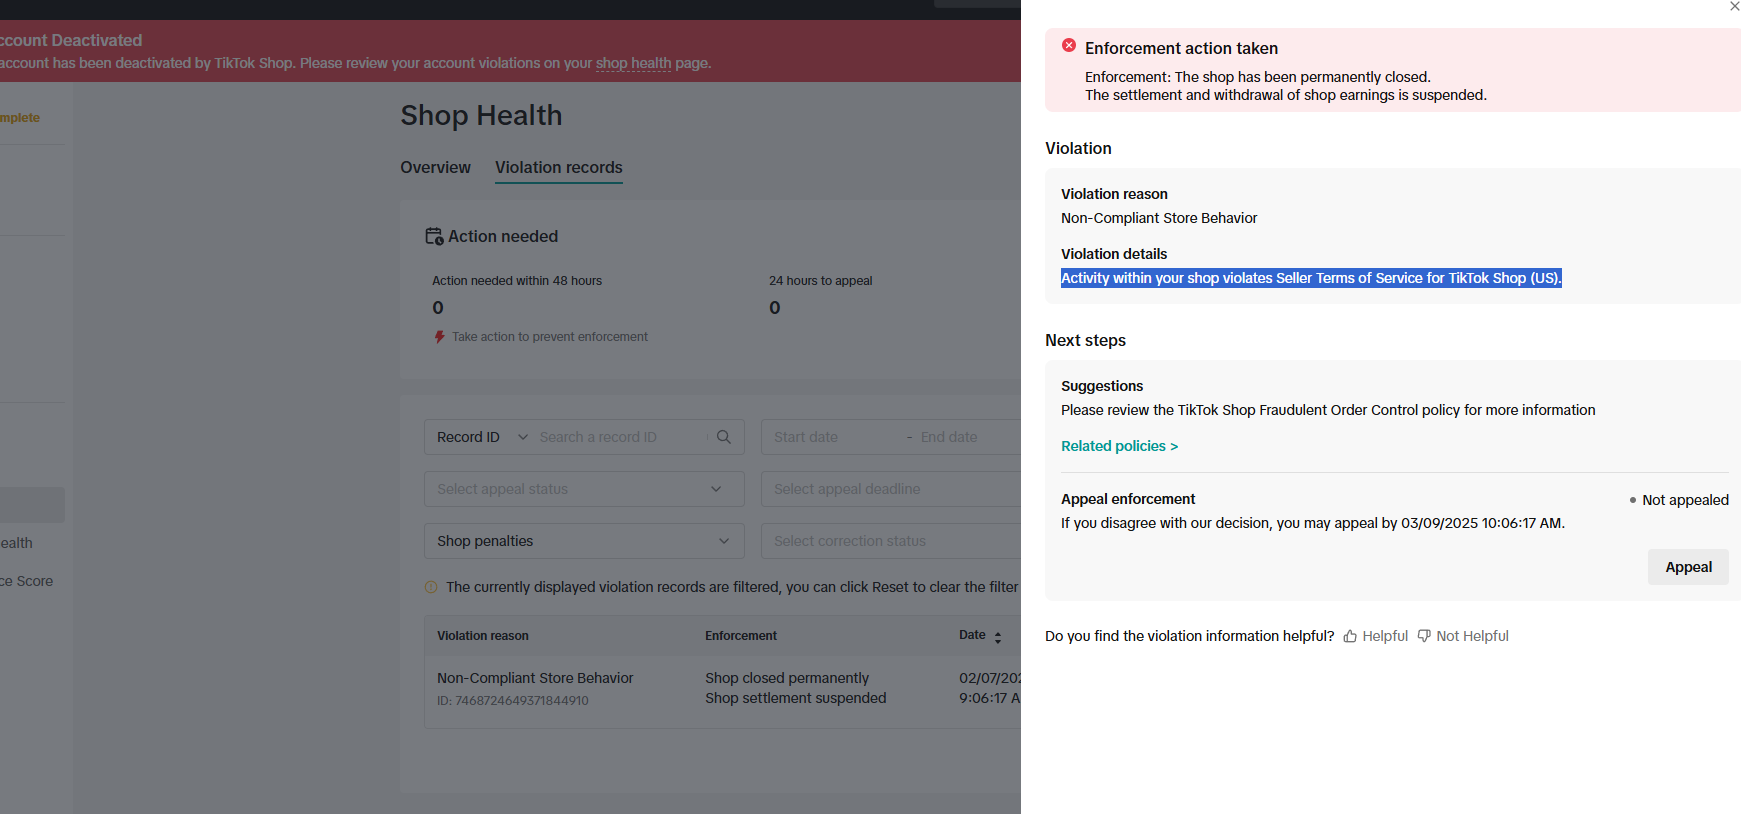Open Select appeal status dropdown
The height and width of the screenshot is (814, 1741).
click(x=584, y=489)
